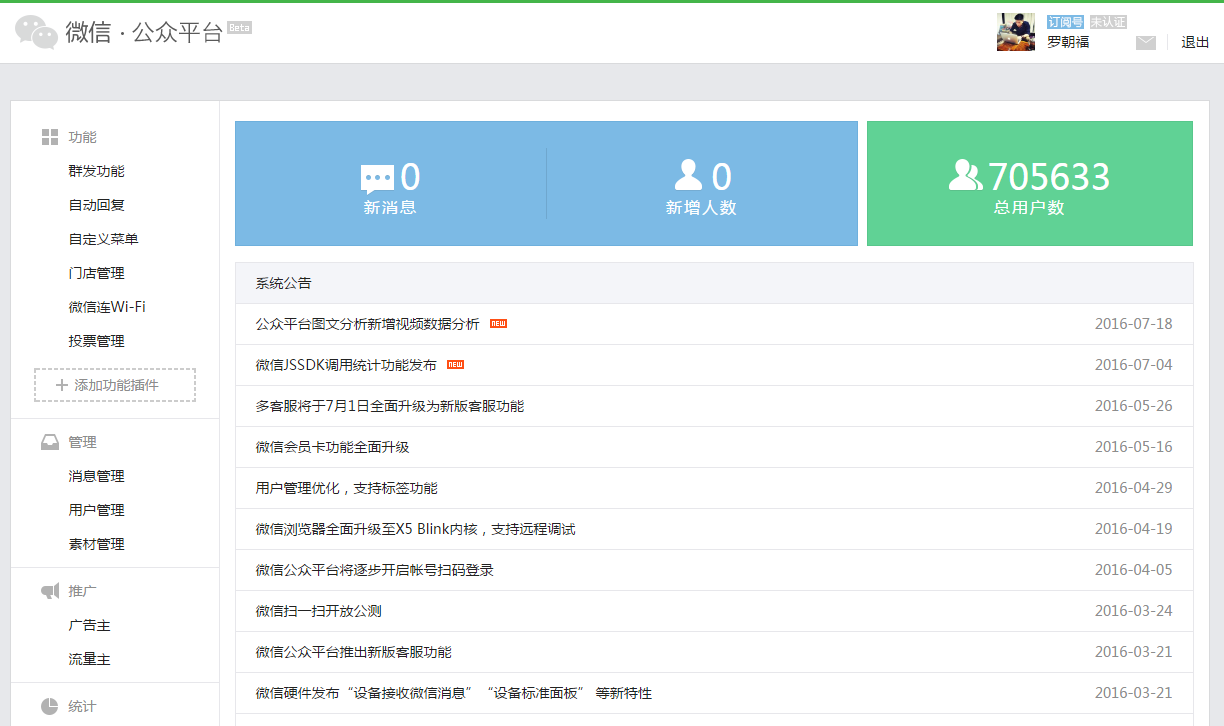Open 帐号扫码登录 announcement
Screen dimensions: 1224x726
coord(375,570)
